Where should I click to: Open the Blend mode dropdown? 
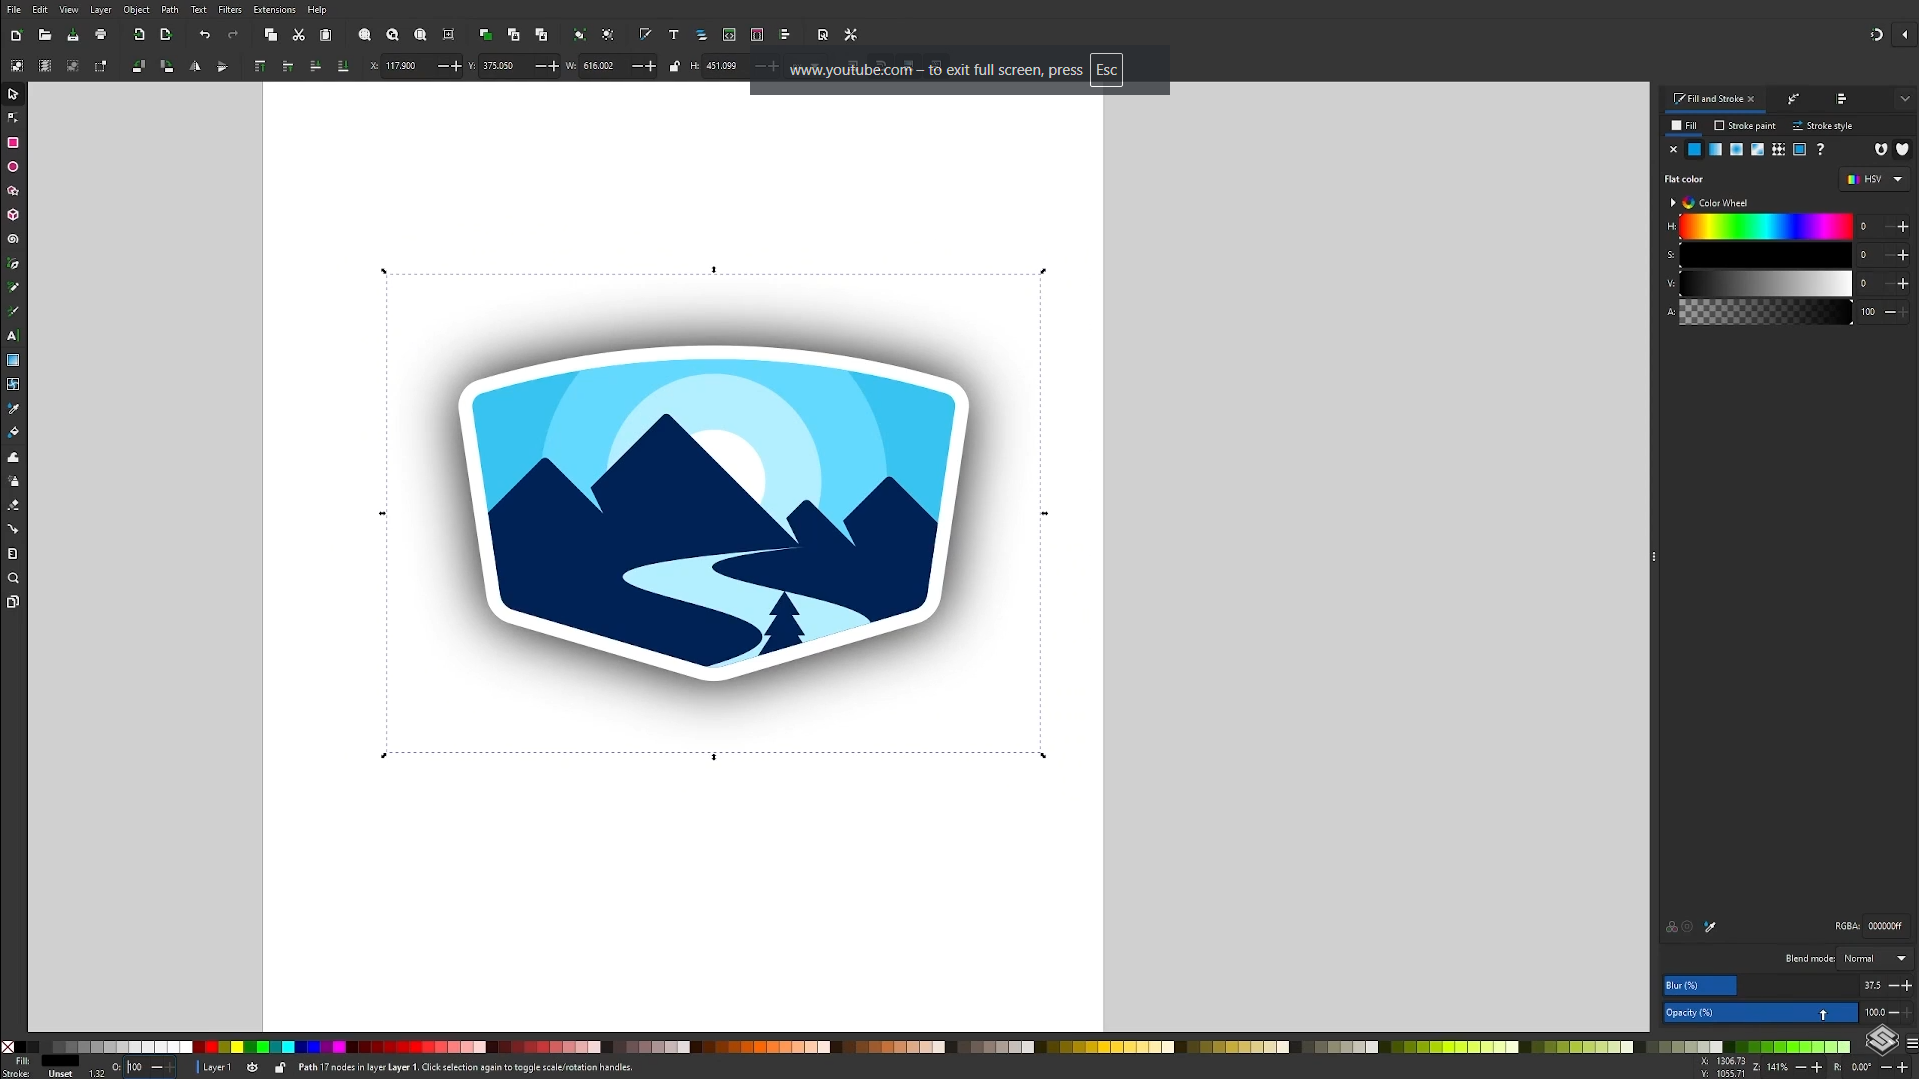click(x=1877, y=958)
